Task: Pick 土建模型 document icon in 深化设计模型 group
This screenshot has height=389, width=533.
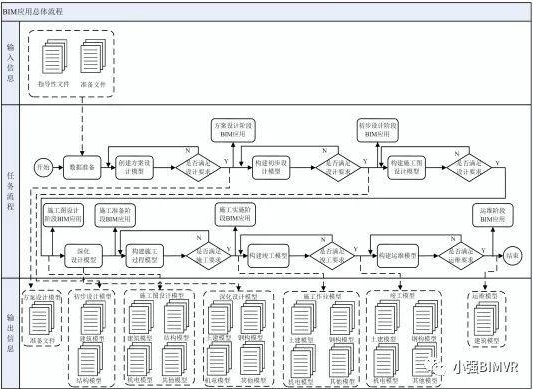Action: click(x=220, y=318)
